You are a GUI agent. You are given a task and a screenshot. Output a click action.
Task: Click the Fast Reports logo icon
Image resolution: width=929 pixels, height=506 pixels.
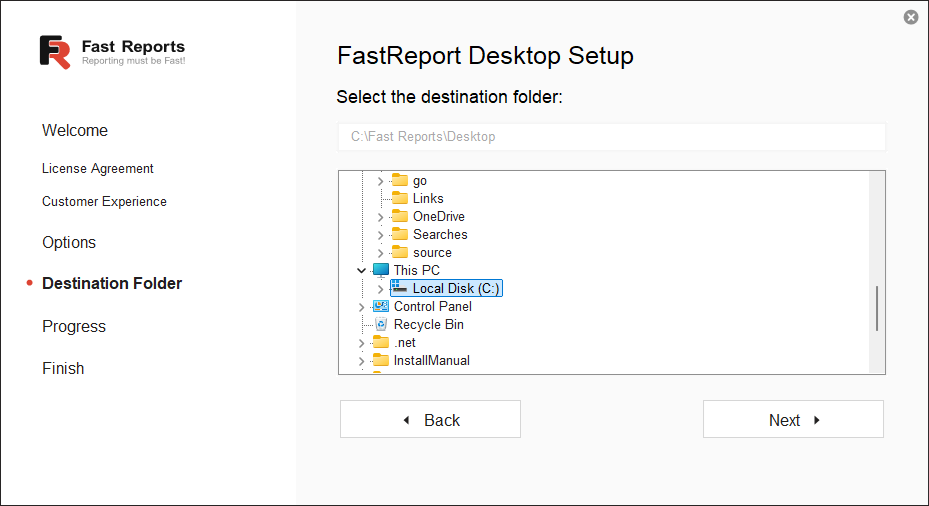[55, 52]
